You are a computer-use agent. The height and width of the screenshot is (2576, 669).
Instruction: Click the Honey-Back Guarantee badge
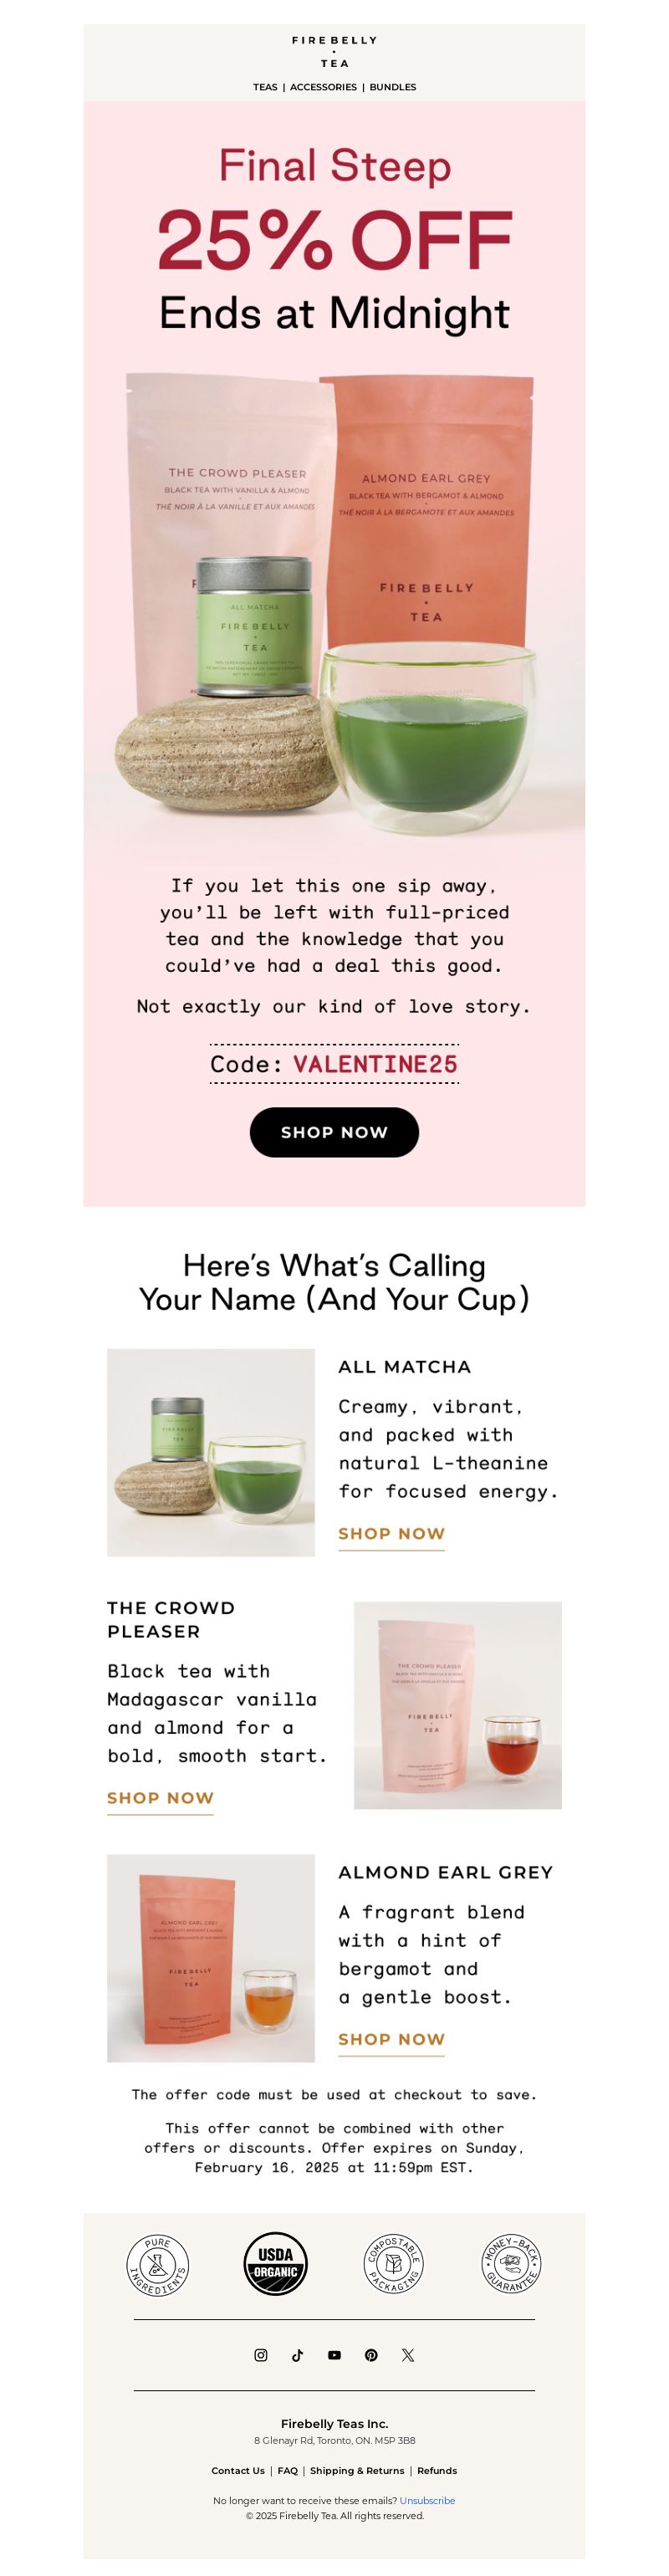tap(512, 2264)
